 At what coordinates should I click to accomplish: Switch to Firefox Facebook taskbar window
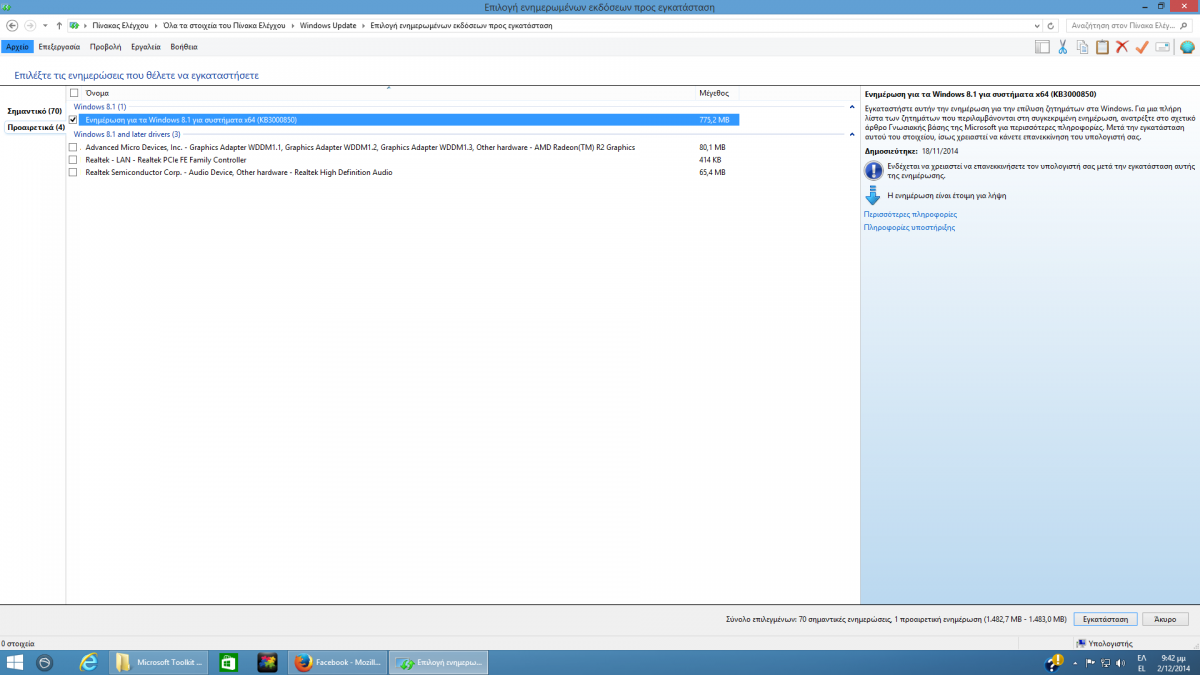337,662
